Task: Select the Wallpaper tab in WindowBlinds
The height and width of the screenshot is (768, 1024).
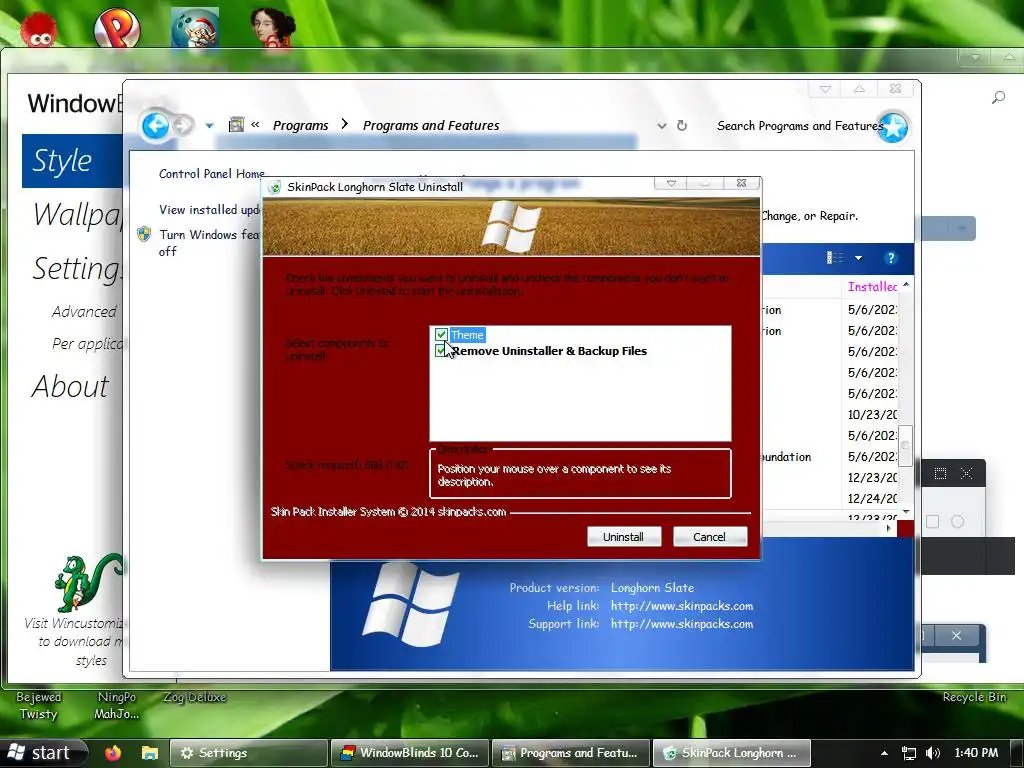Action: click(x=78, y=214)
